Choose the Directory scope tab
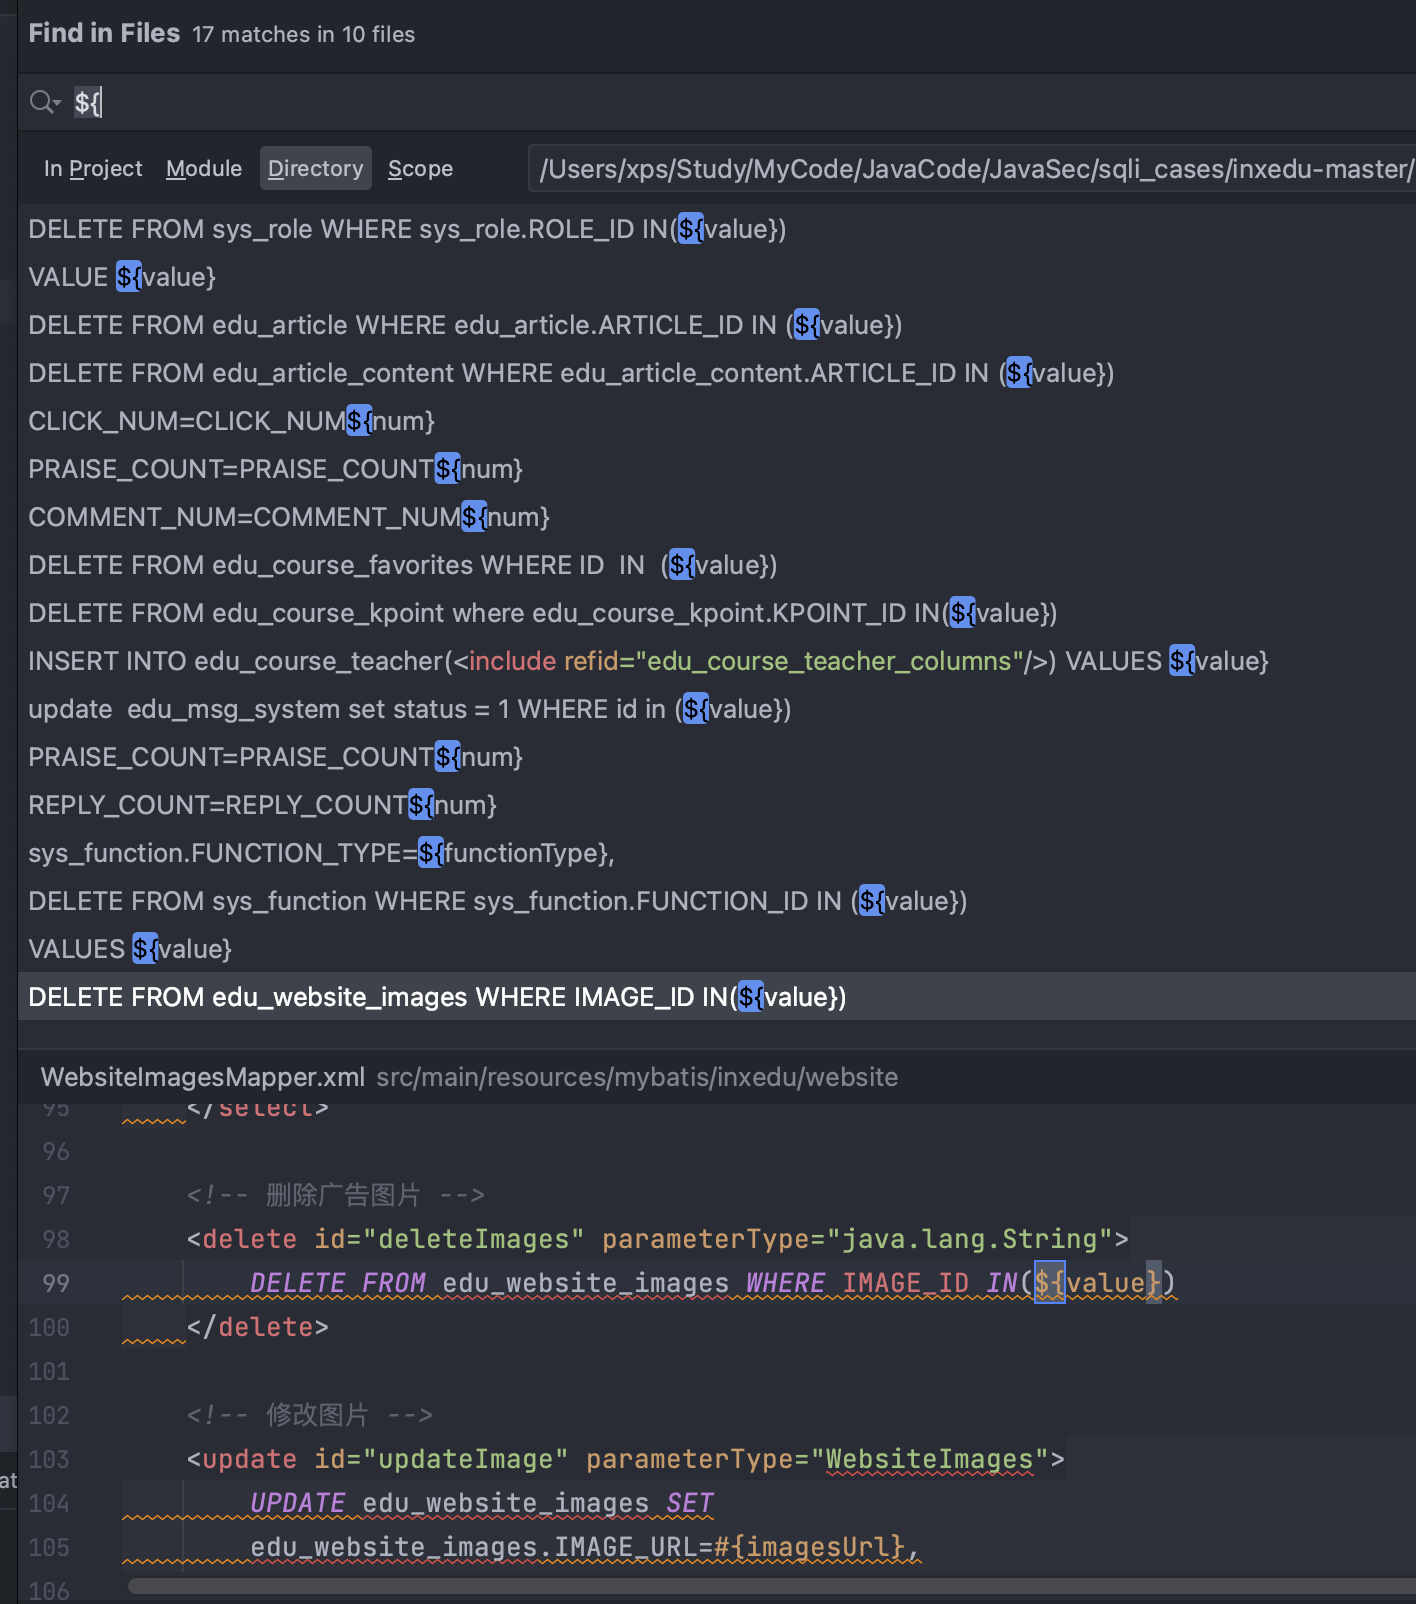The width and height of the screenshot is (1416, 1604). tap(315, 169)
